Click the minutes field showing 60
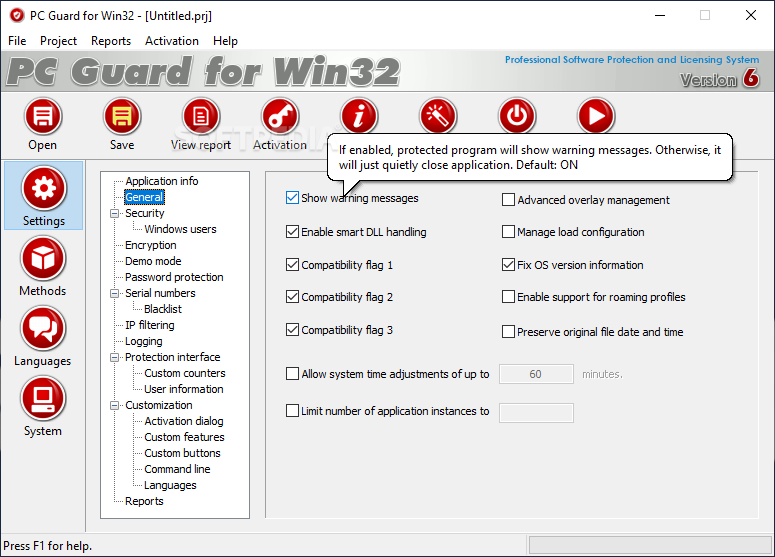The height and width of the screenshot is (557, 775). (x=536, y=374)
